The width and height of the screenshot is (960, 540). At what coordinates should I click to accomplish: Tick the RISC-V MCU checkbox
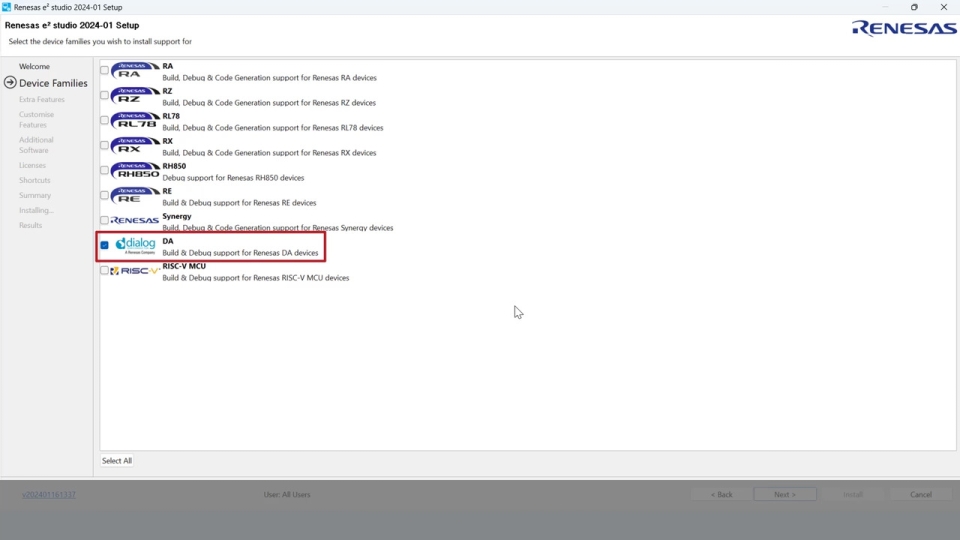[x=104, y=271]
